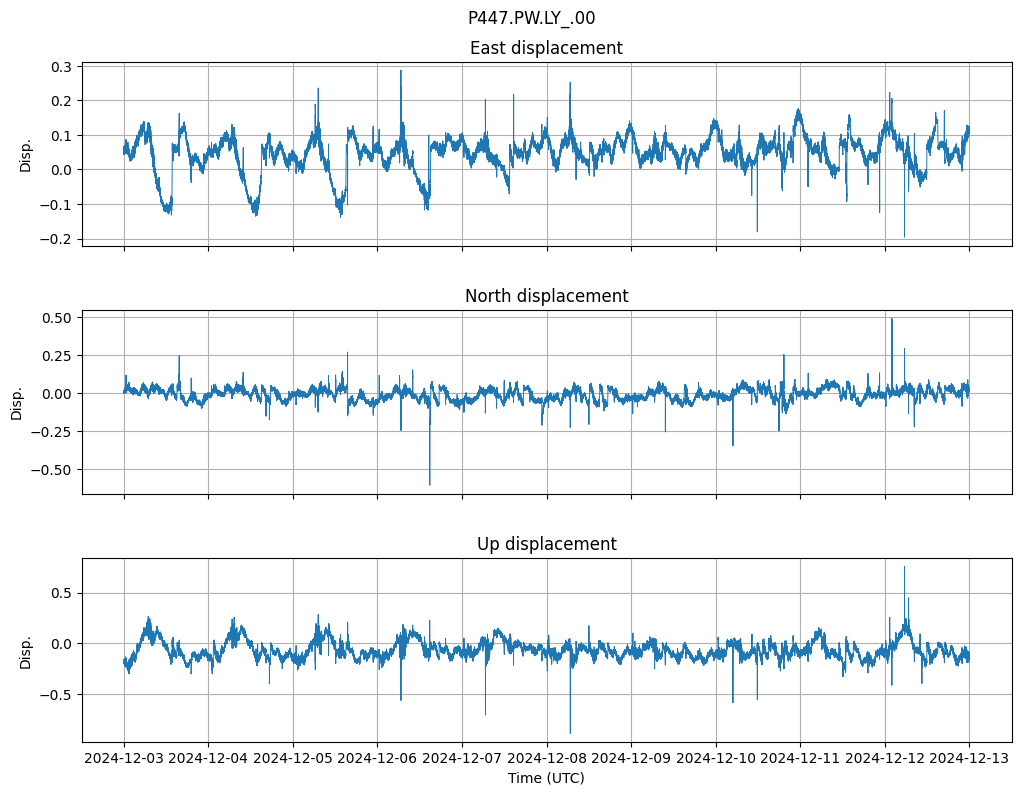The height and width of the screenshot is (795, 1021).
Task: Select the 0.50 tick on the North y-axis
Action: point(56,318)
